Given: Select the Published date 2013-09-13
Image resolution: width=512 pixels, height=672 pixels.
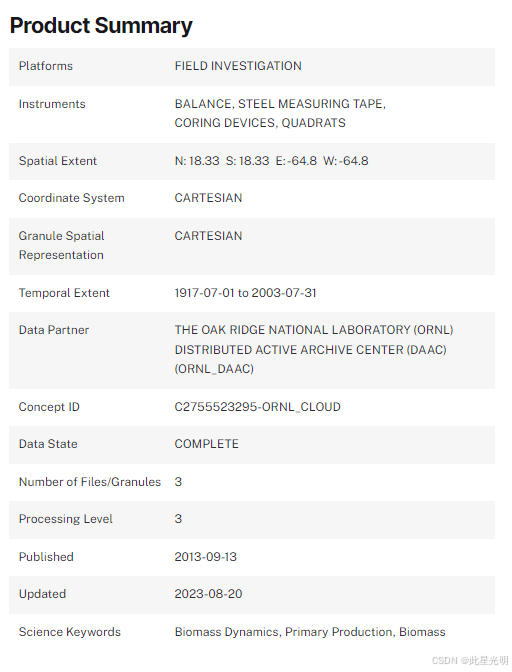Looking at the screenshot, I should 206,557.
